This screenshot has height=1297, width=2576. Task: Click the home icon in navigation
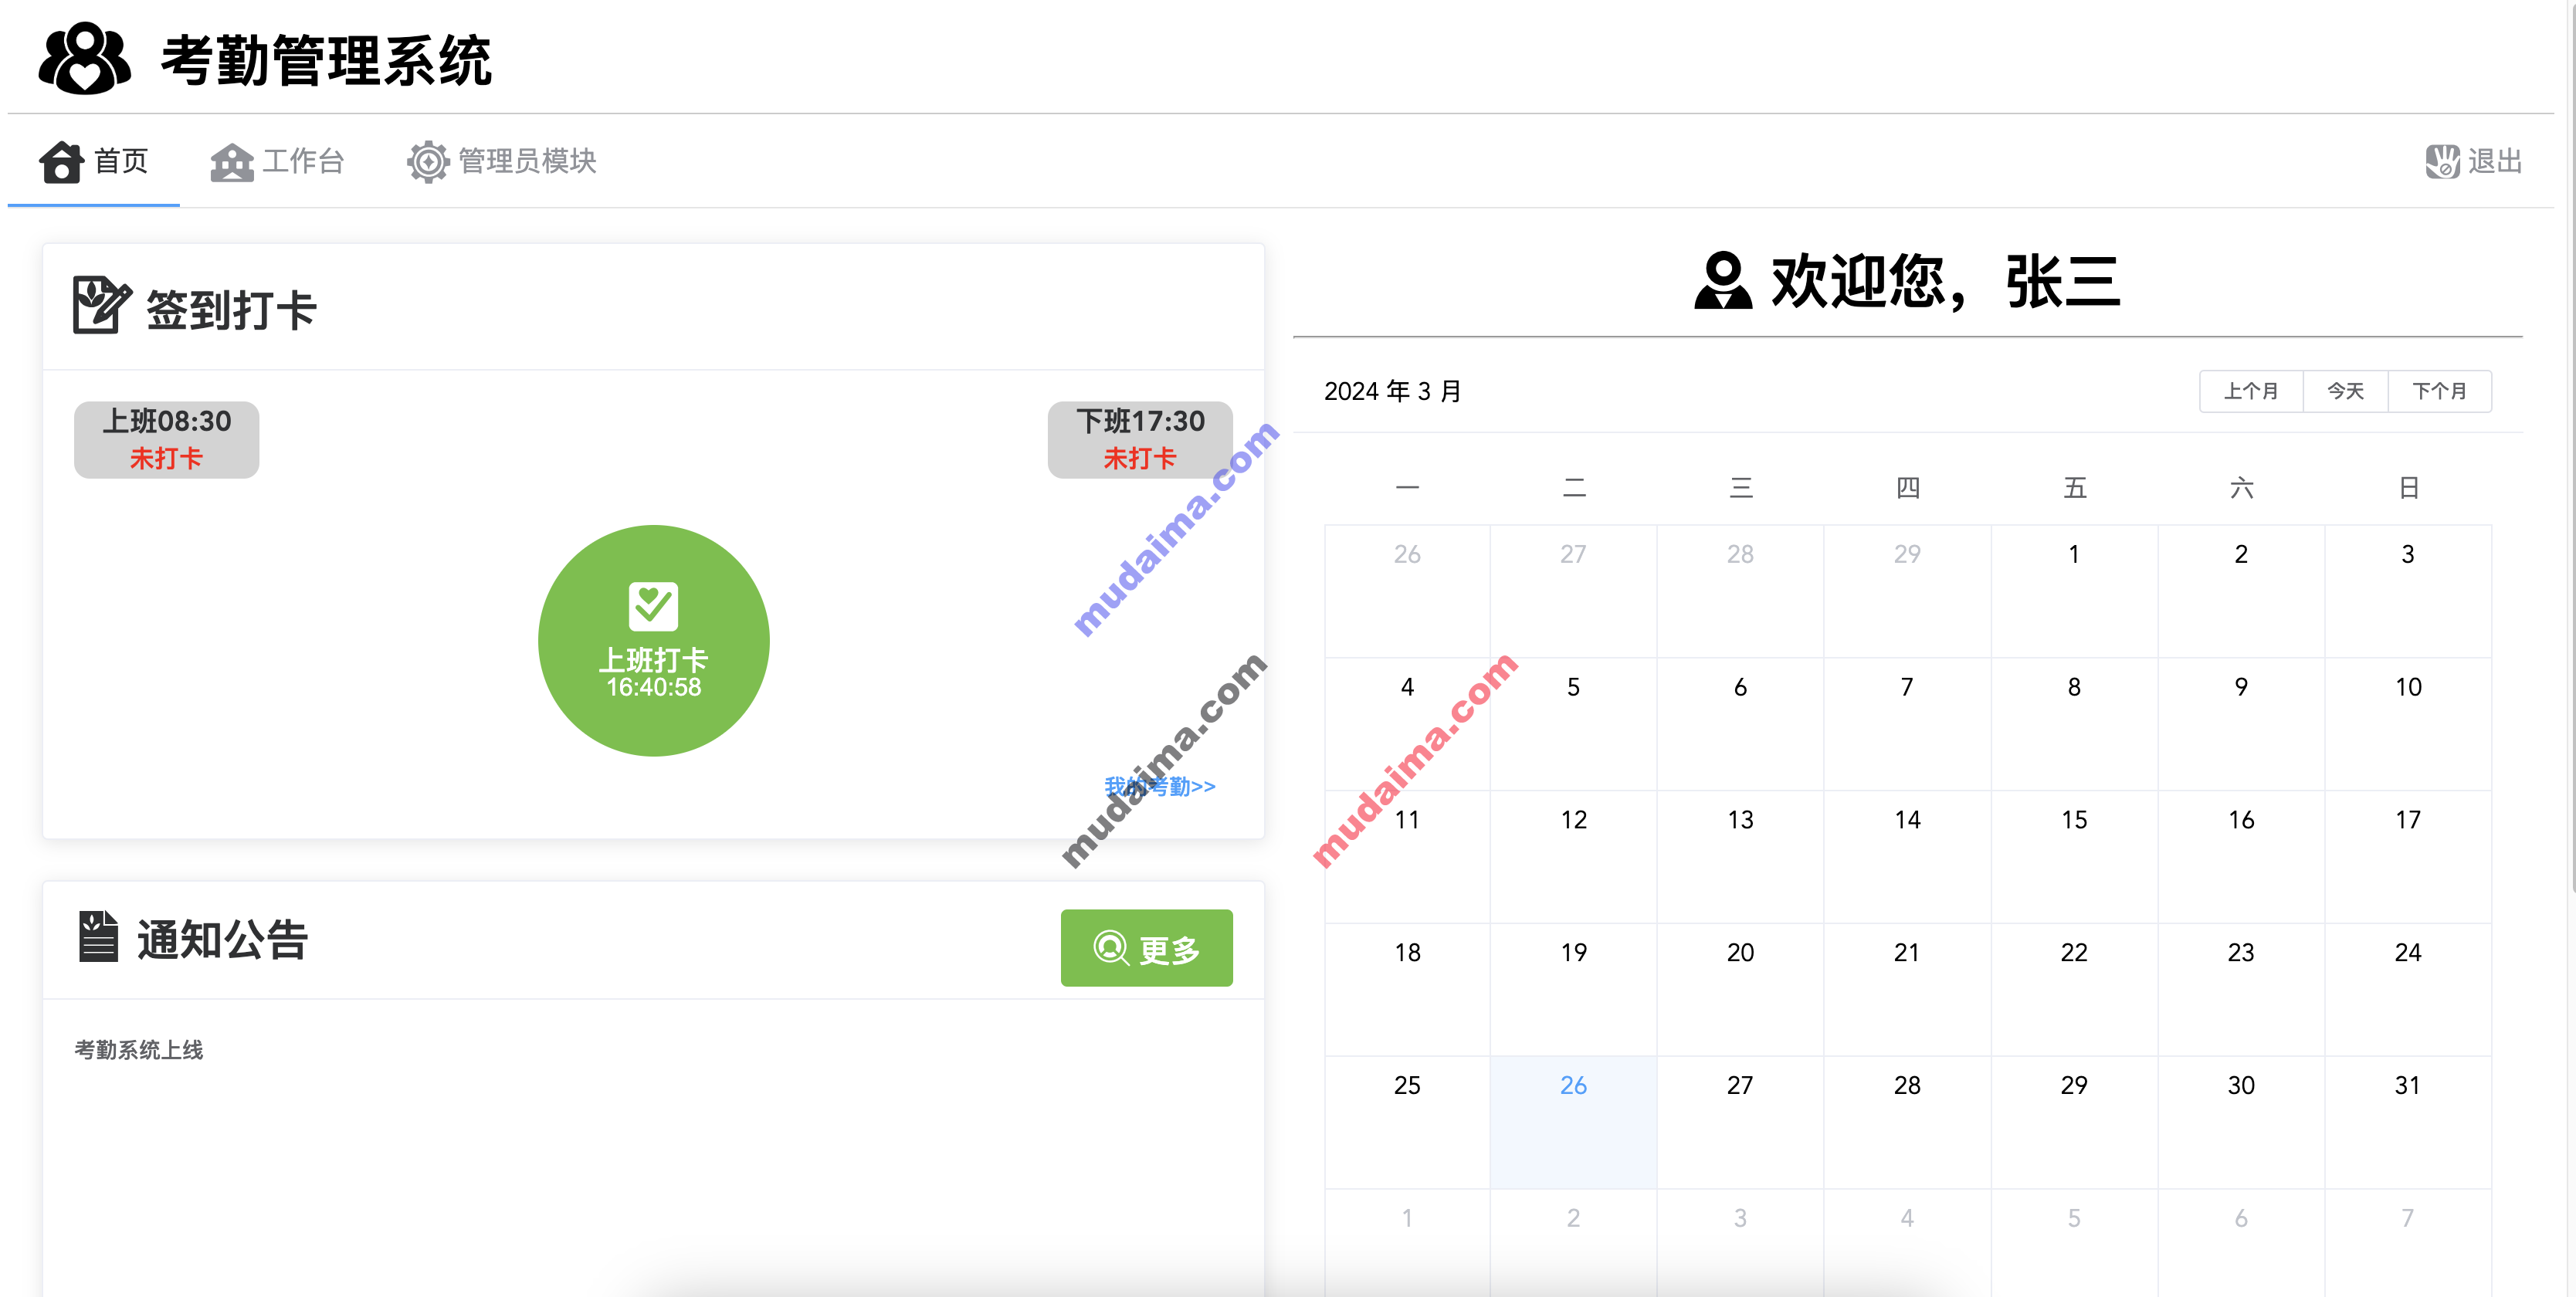61,162
